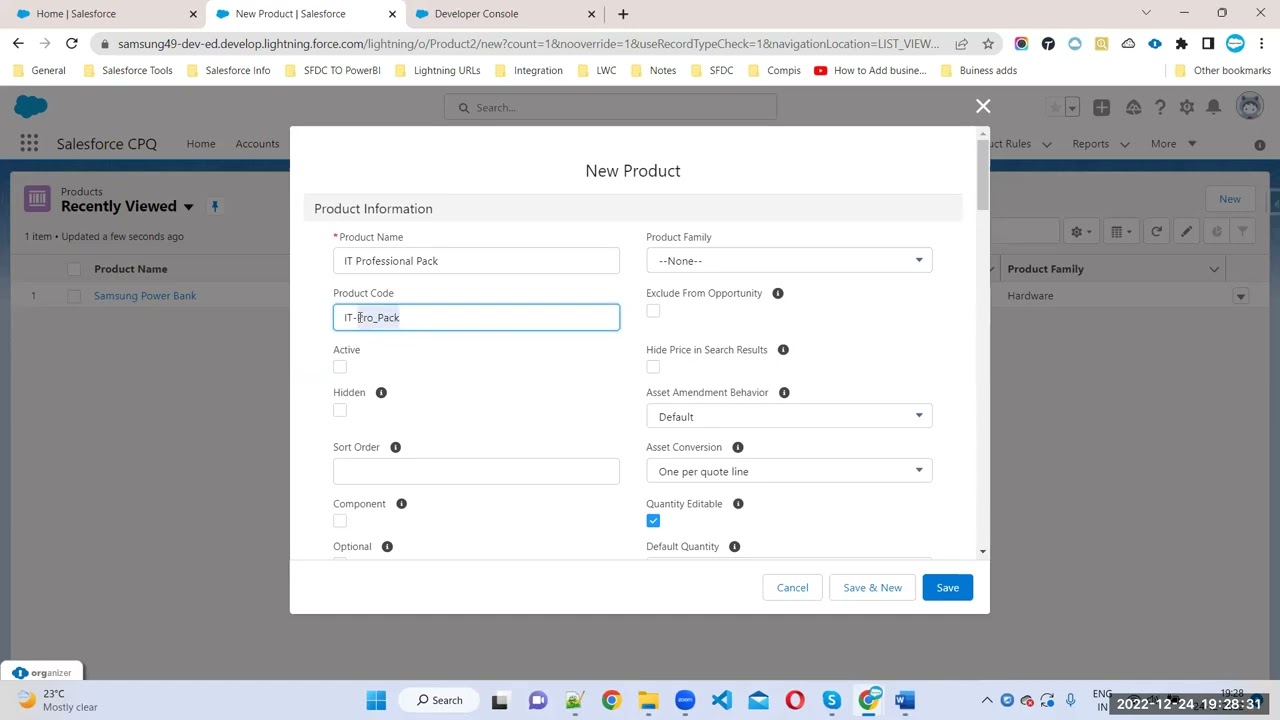Bookmark this page with star icon
1280x720 pixels.
(988, 44)
